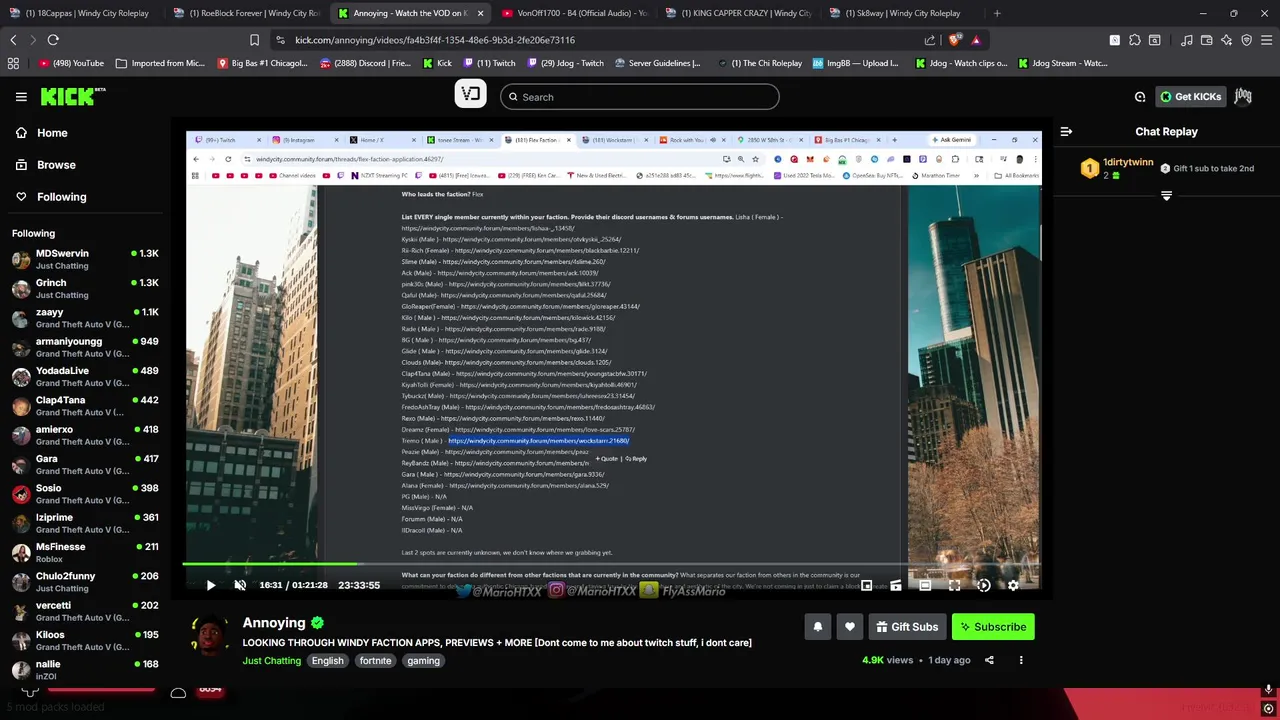
Task: Play the video
Action: 211,585
